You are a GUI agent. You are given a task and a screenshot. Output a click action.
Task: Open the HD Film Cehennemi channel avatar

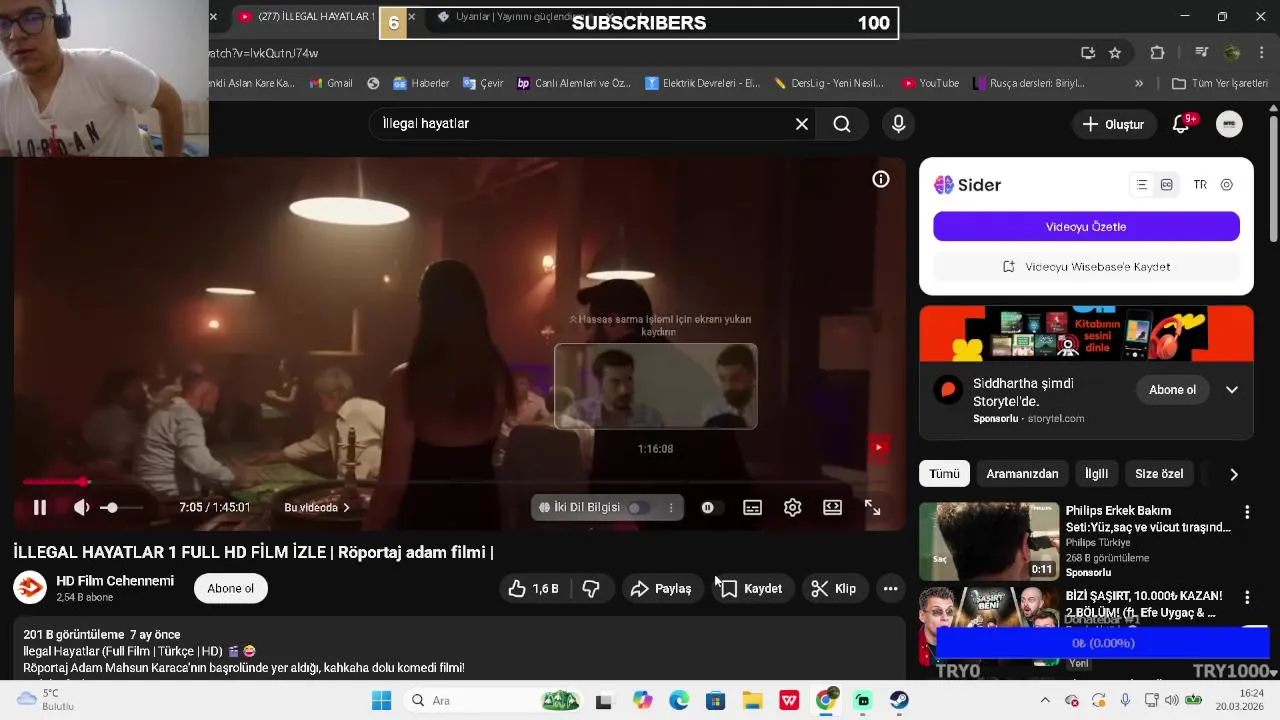[x=30, y=588]
